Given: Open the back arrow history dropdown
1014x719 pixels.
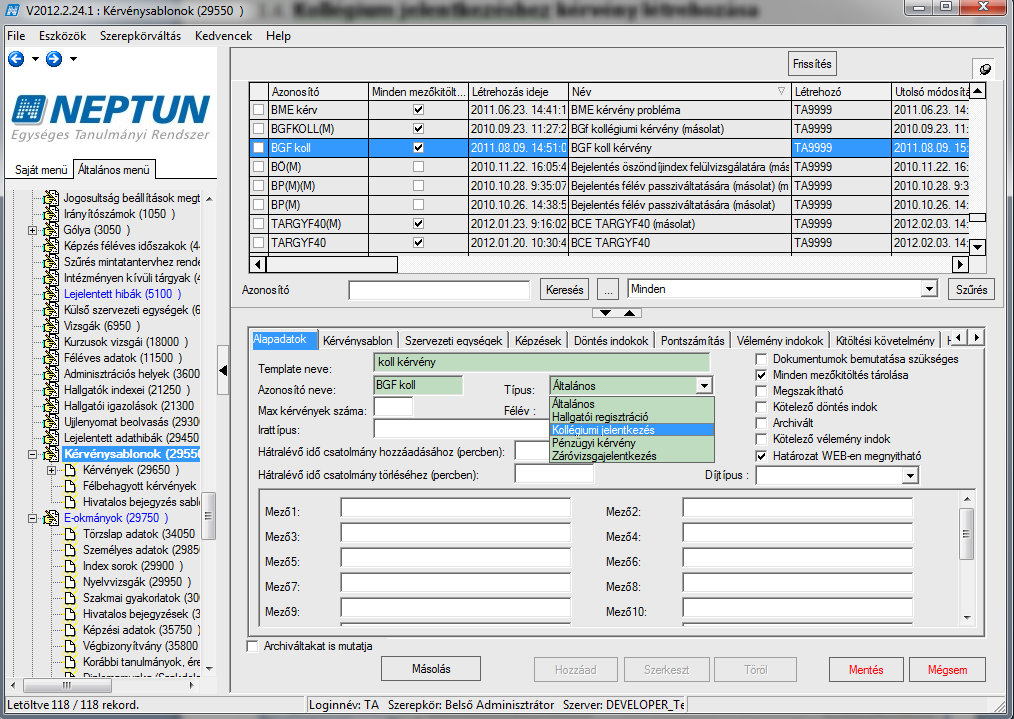Looking at the screenshot, I should click(35, 59).
